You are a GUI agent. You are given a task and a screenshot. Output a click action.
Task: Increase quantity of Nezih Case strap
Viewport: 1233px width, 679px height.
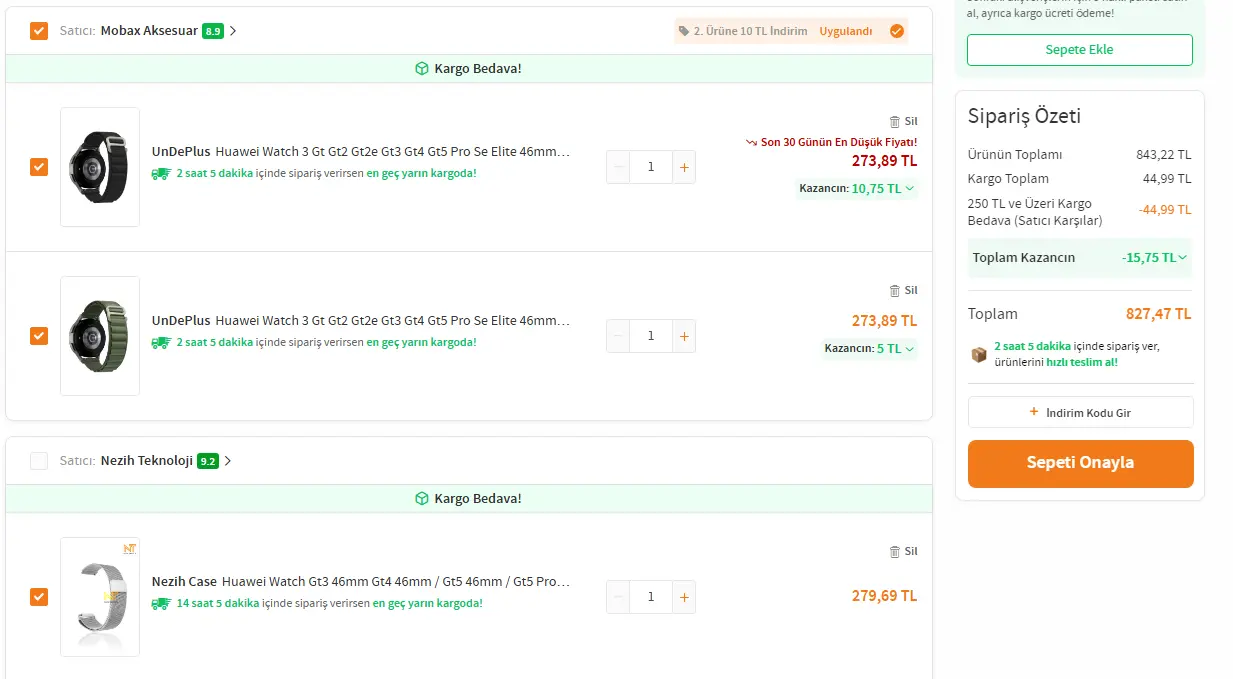[x=684, y=597]
